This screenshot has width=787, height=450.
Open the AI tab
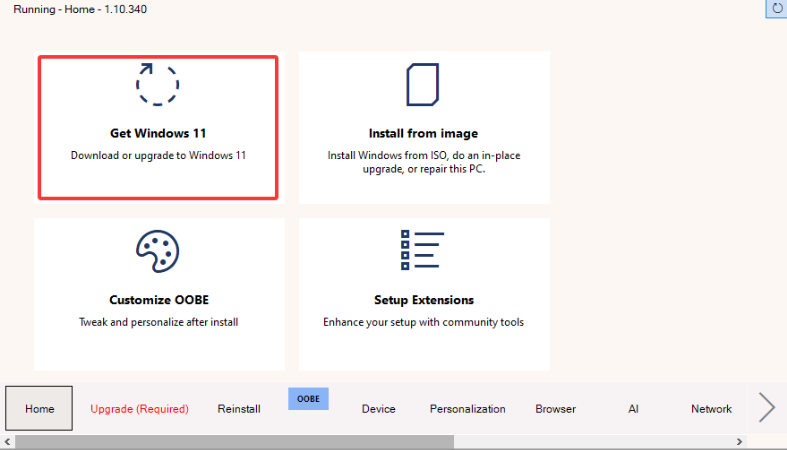[633, 409]
